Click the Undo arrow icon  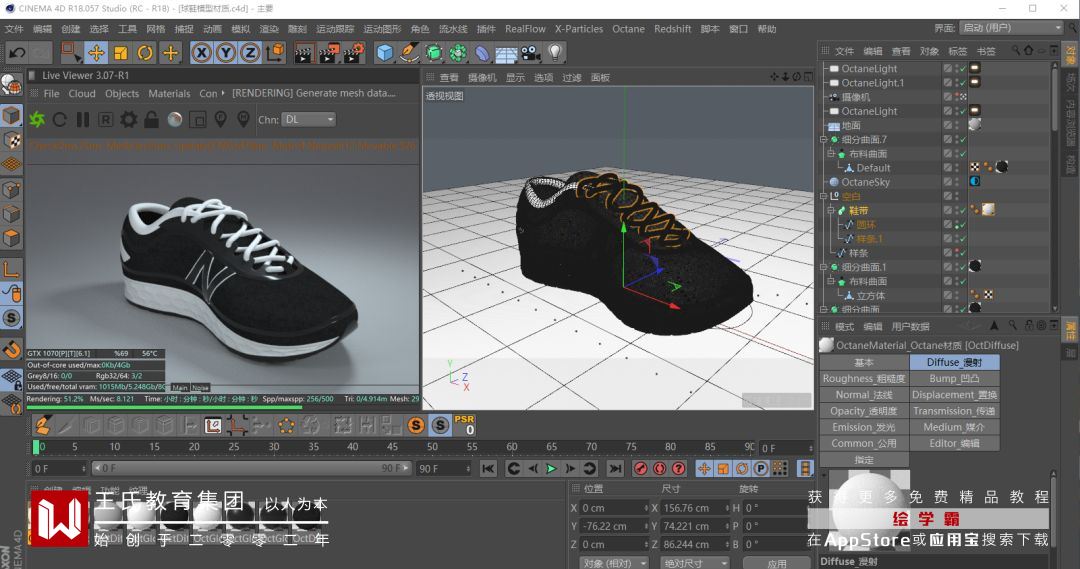tap(17, 53)
